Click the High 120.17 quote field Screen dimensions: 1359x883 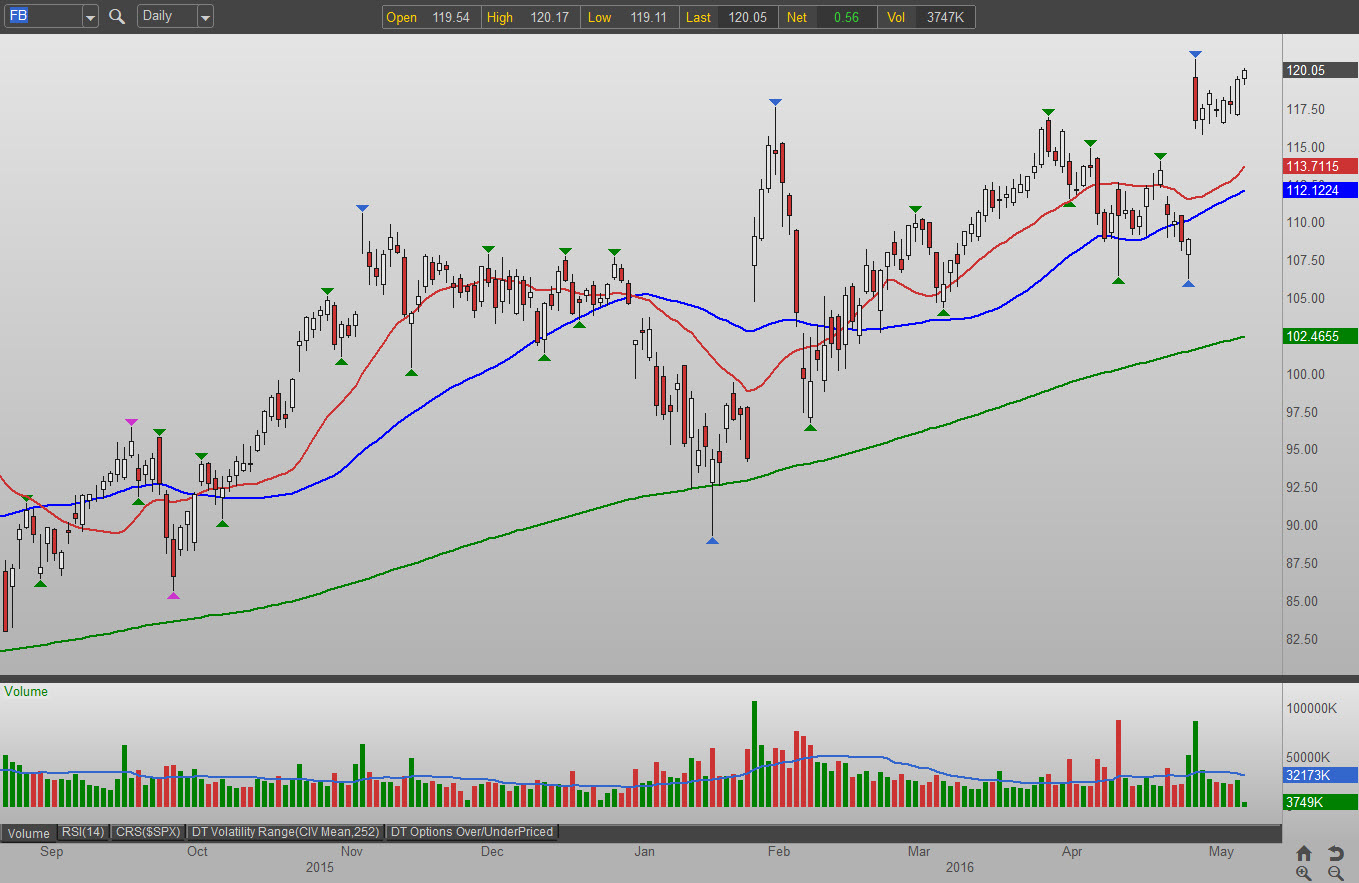[530, 17]
